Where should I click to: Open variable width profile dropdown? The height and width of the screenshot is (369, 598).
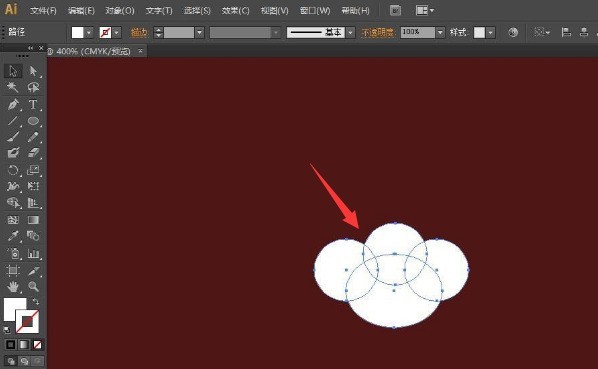pos(276,32)
